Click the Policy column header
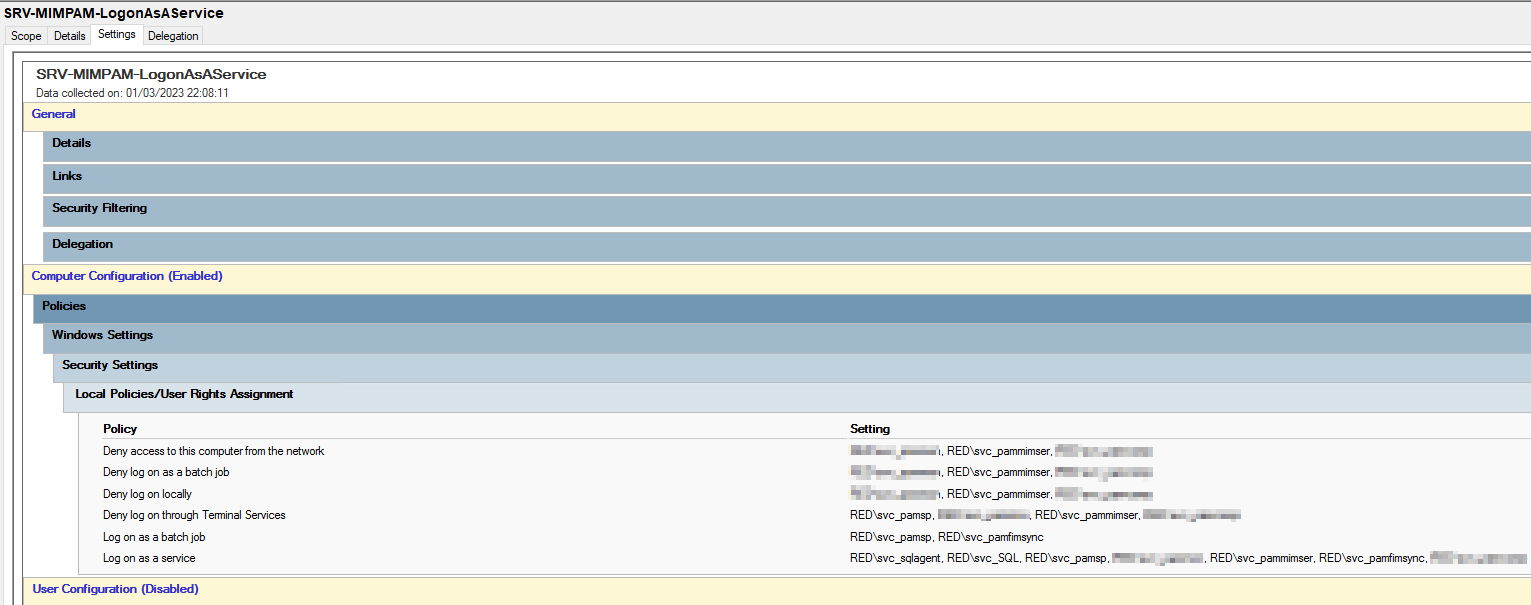 tap(120, 429)
